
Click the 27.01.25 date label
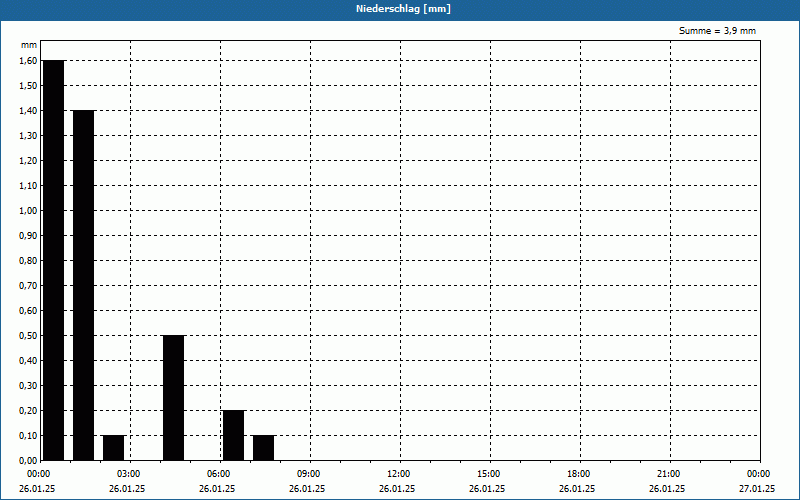tap(757, 489)
